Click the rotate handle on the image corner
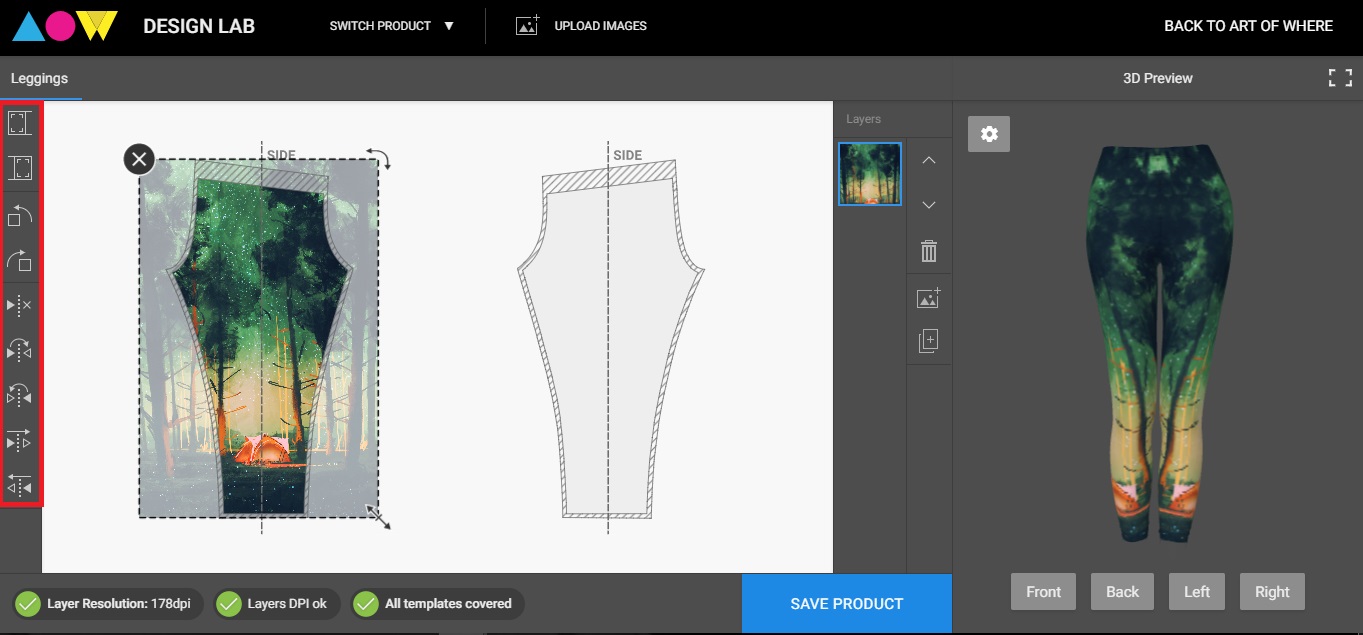Image resolution: width=1363 pixels, height=635 pixels. [378, 157]
